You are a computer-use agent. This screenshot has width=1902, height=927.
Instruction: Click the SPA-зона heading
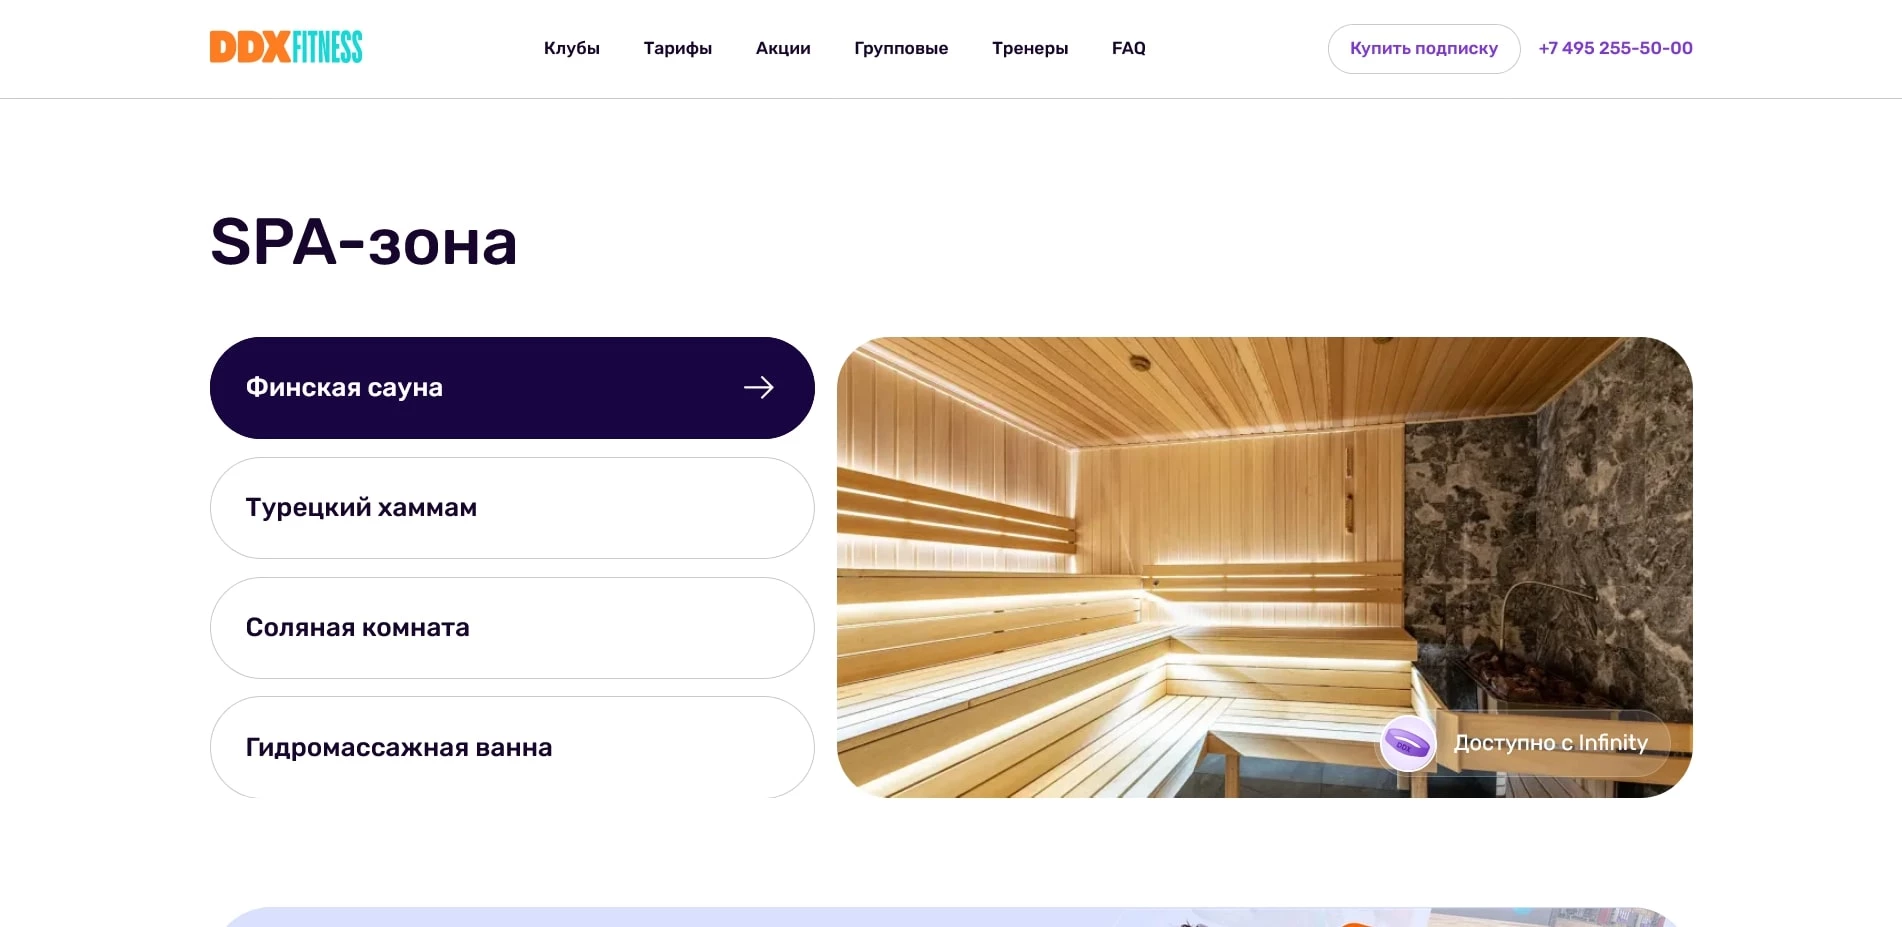363,241
